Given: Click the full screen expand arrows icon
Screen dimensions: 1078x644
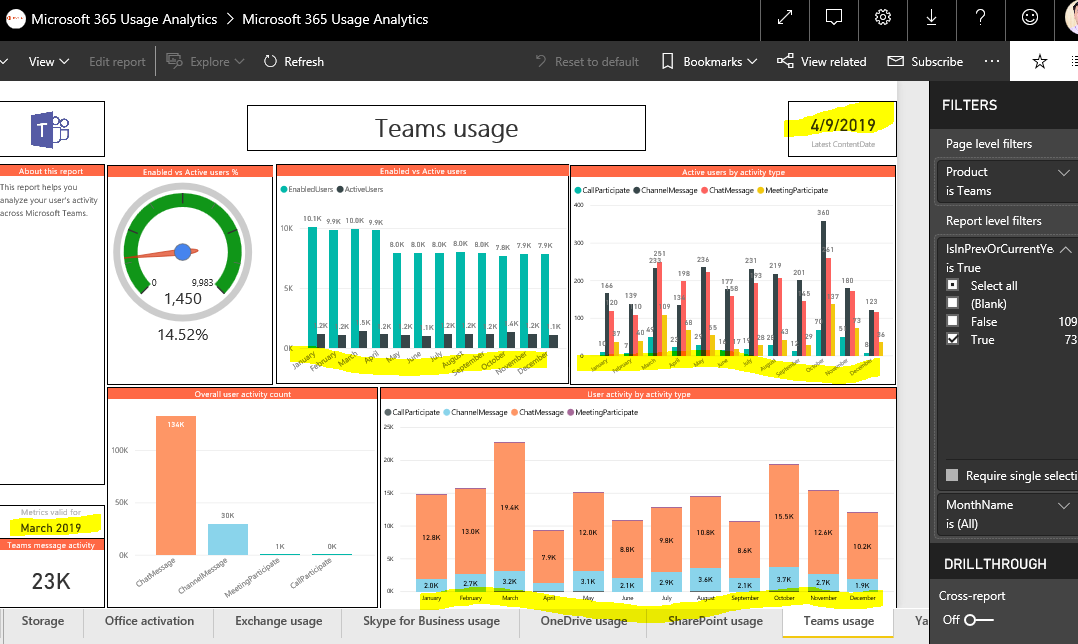Looking at the screenshot, I should [x=784, y=19].
